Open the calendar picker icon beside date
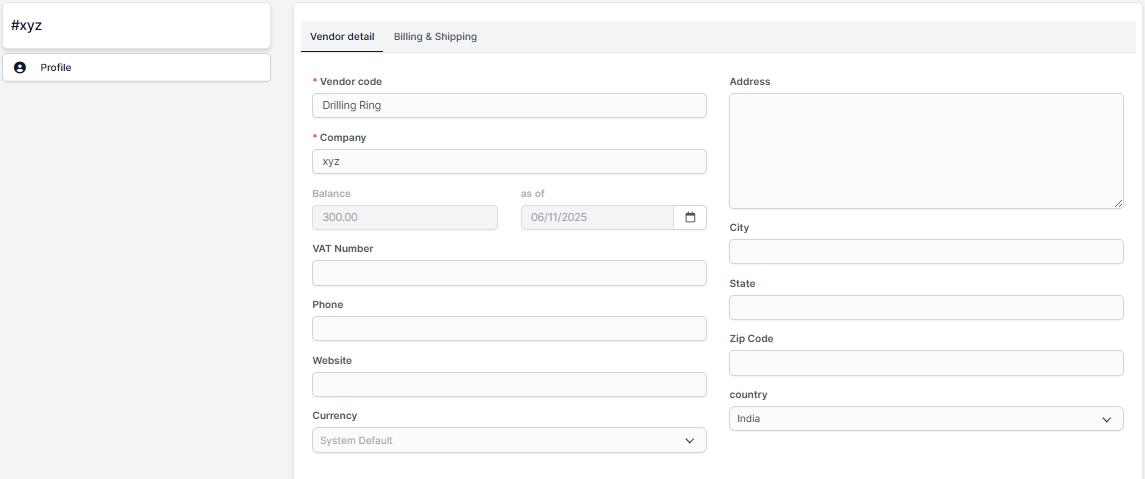1145x479 pixels. pos(690,217)
